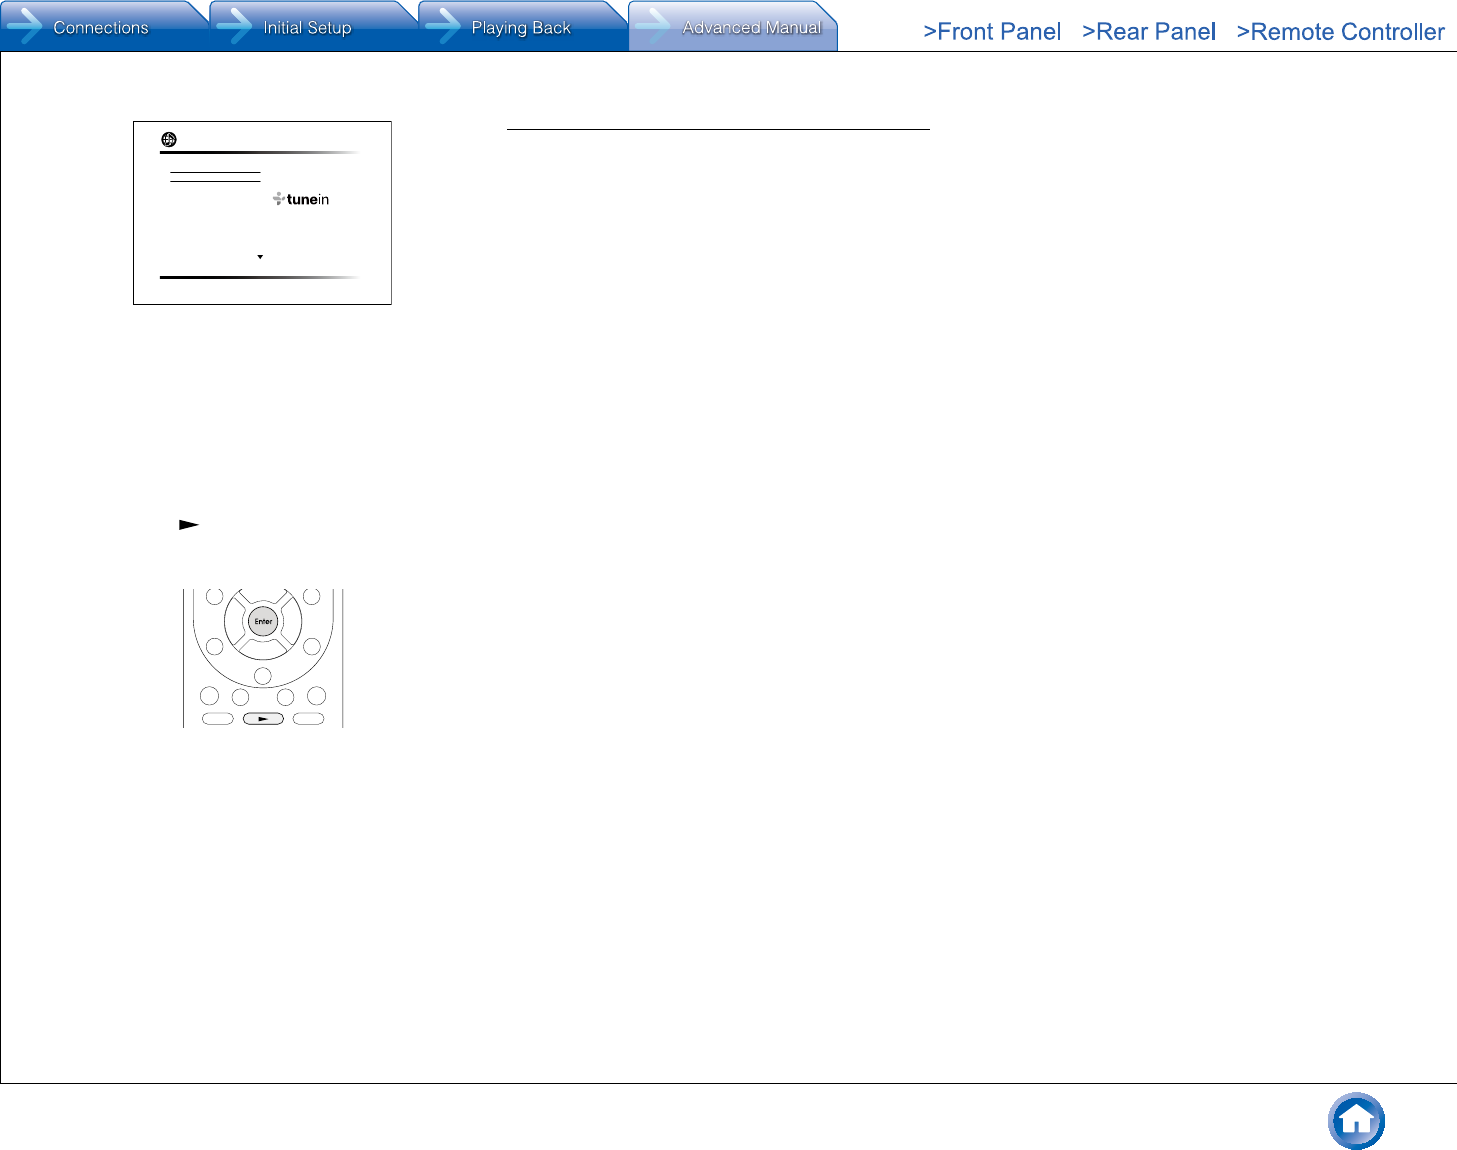Select the Advanced Manual tab
Viewport: 1457px width, 1150px height.
(733, 27)
